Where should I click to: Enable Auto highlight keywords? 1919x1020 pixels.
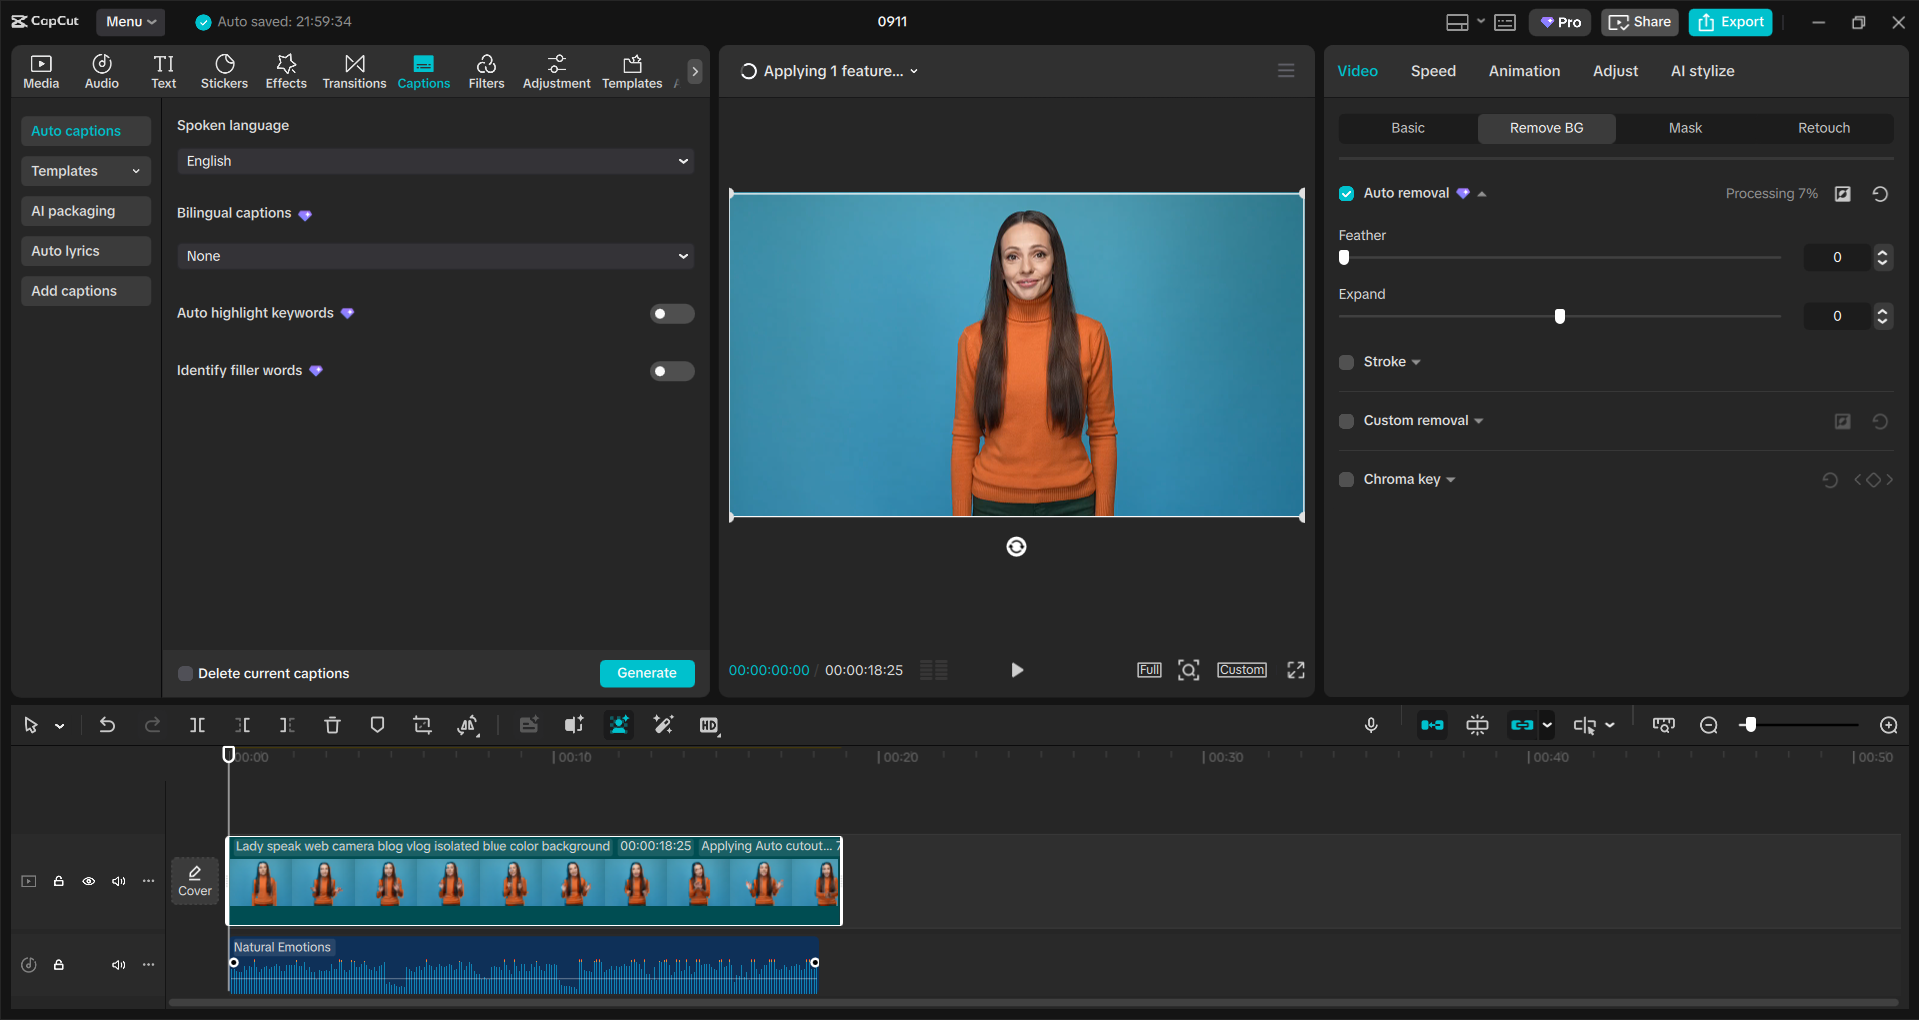[x=671, y=313]
